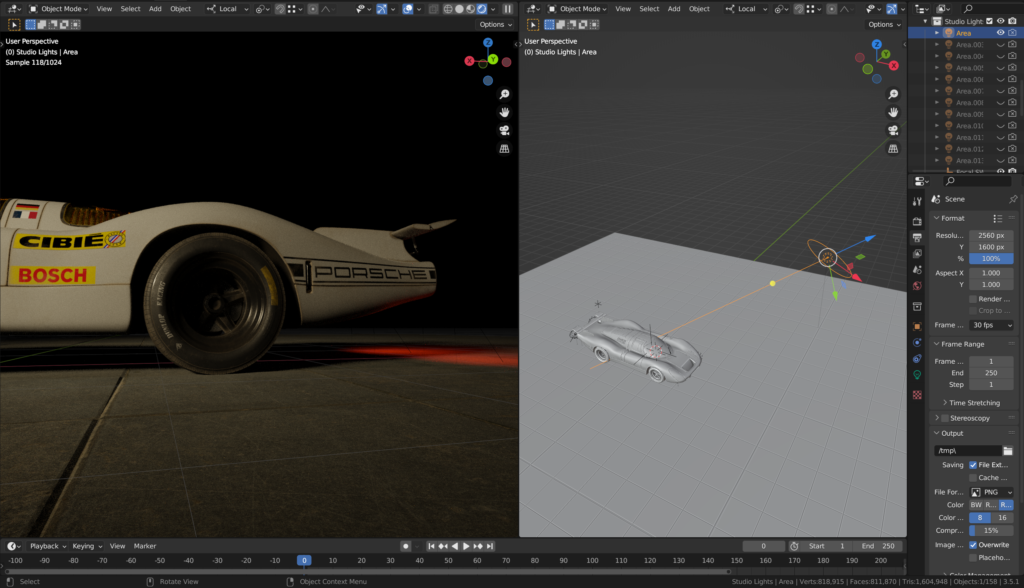Select 16 color depth button

(x=1003, y=518)
